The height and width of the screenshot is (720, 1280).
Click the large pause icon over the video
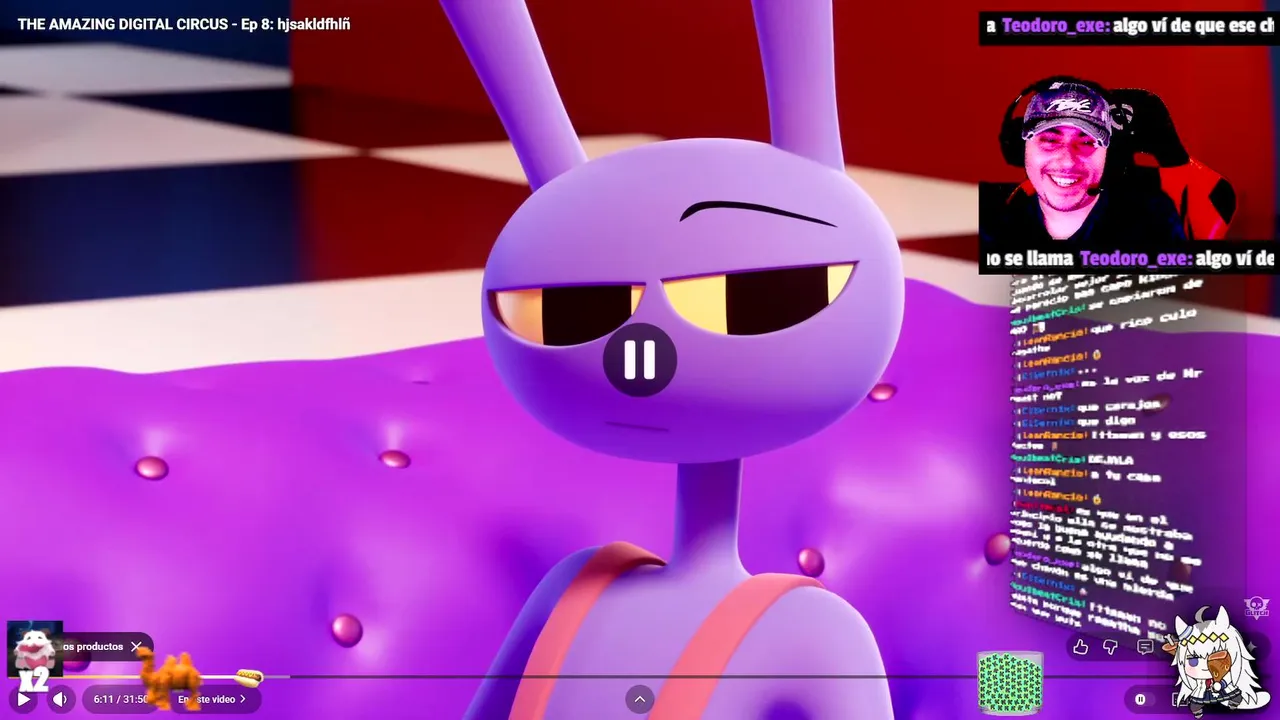click(x=640, y=360)
